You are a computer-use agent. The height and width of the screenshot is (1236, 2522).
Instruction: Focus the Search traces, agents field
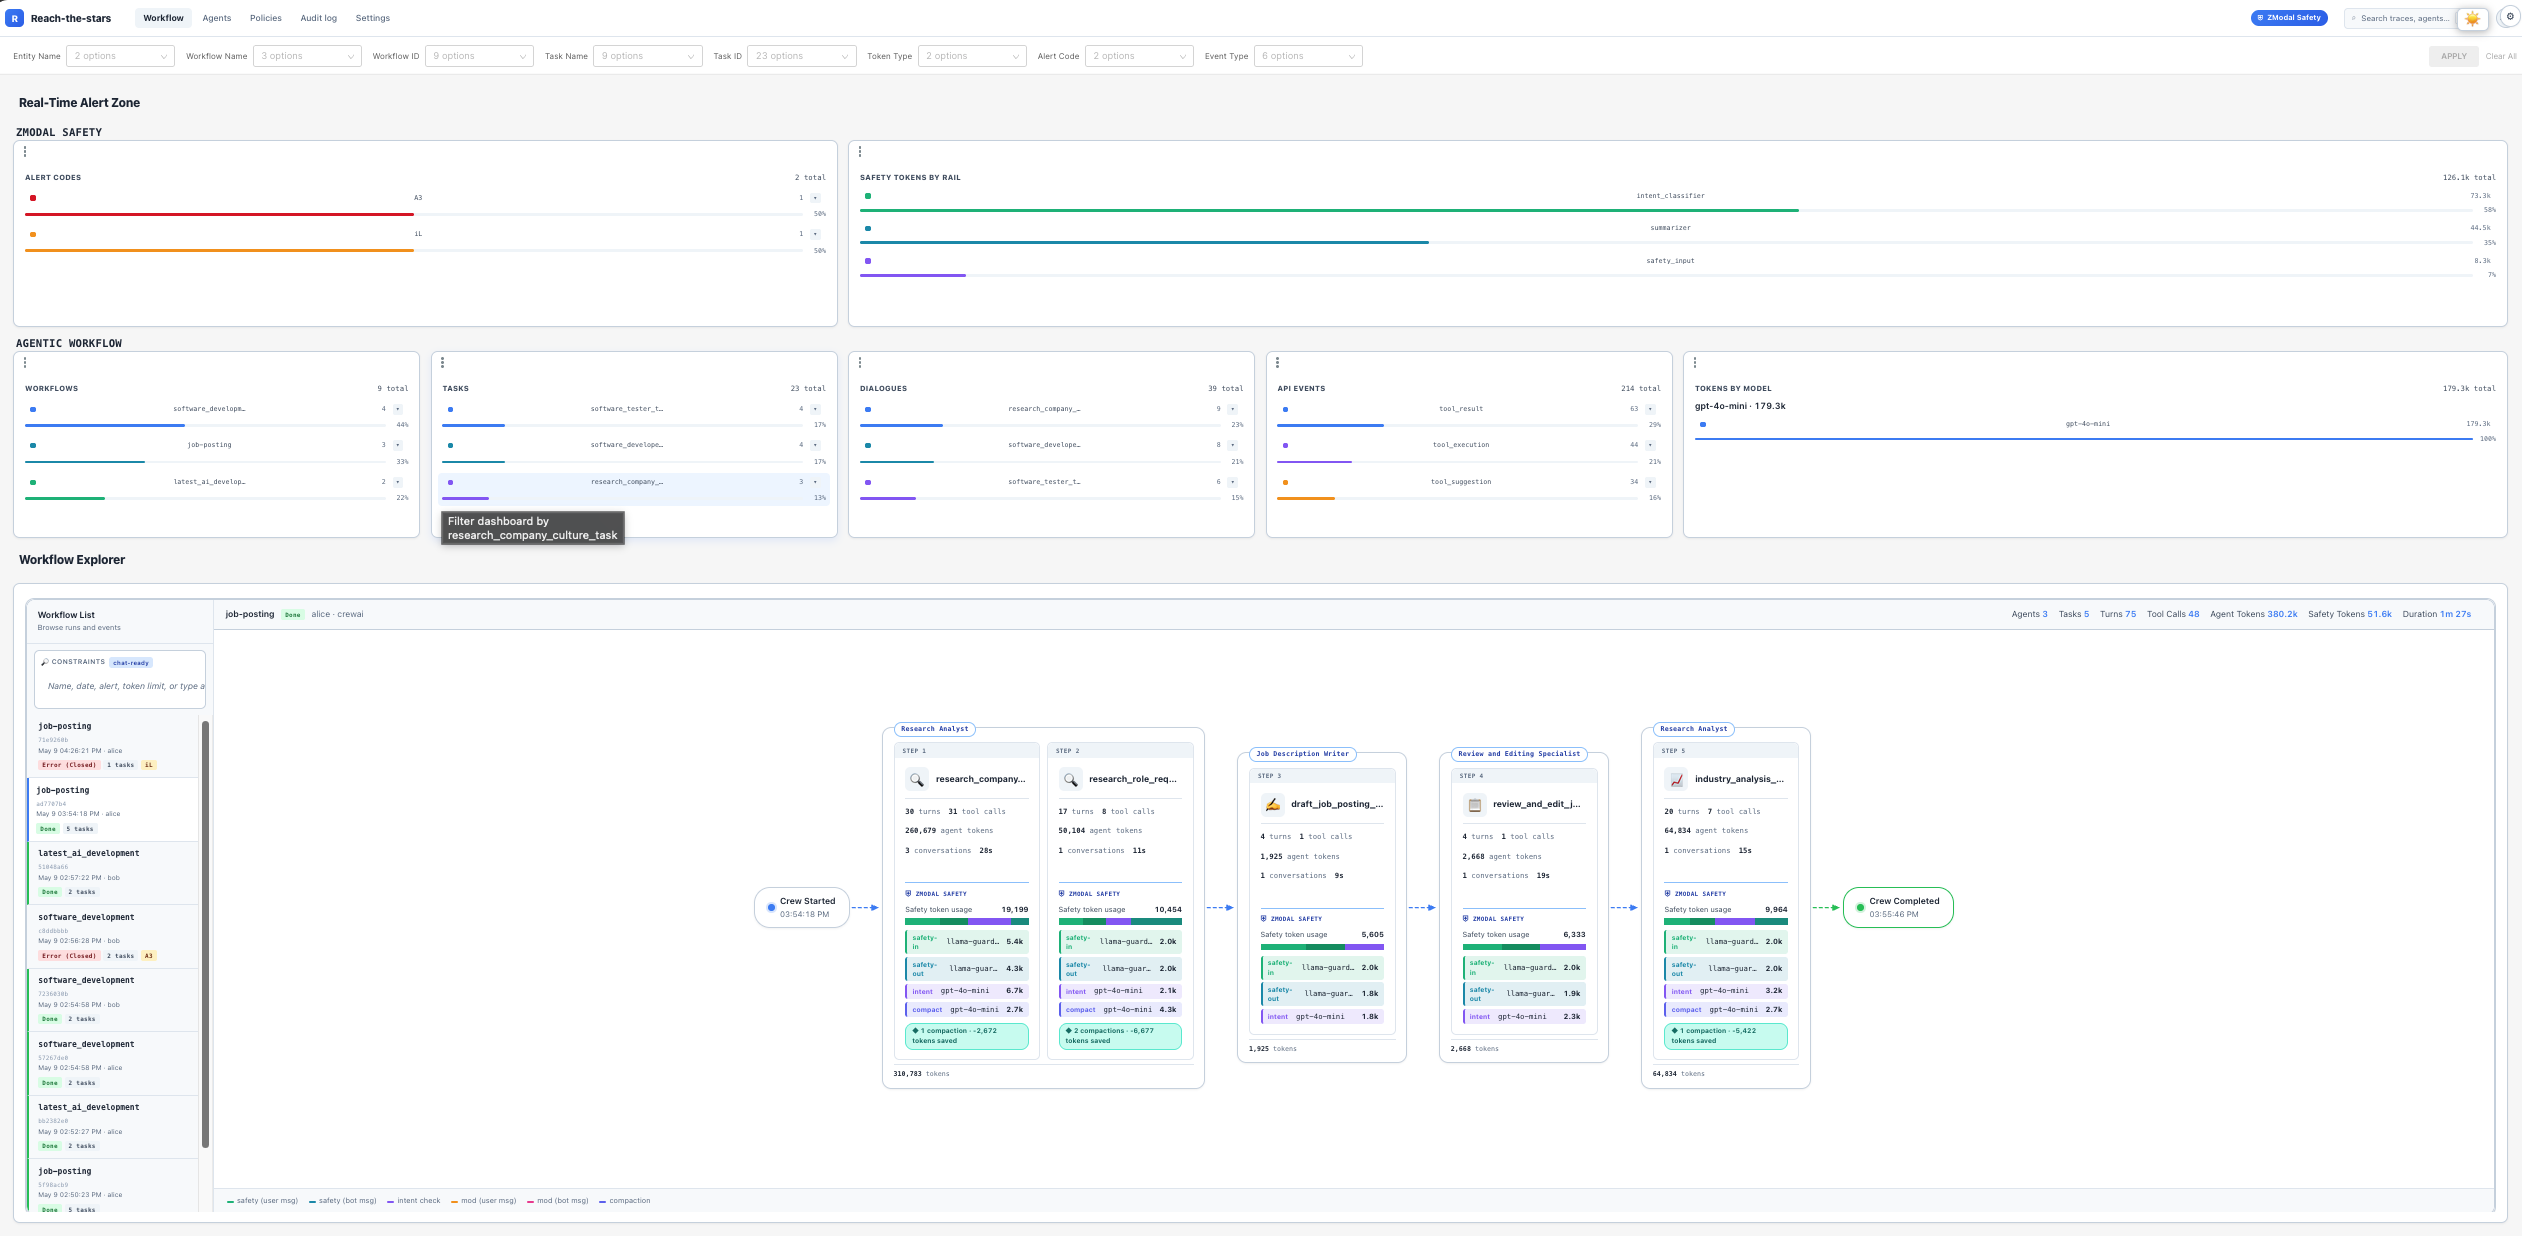(2400, 18)
